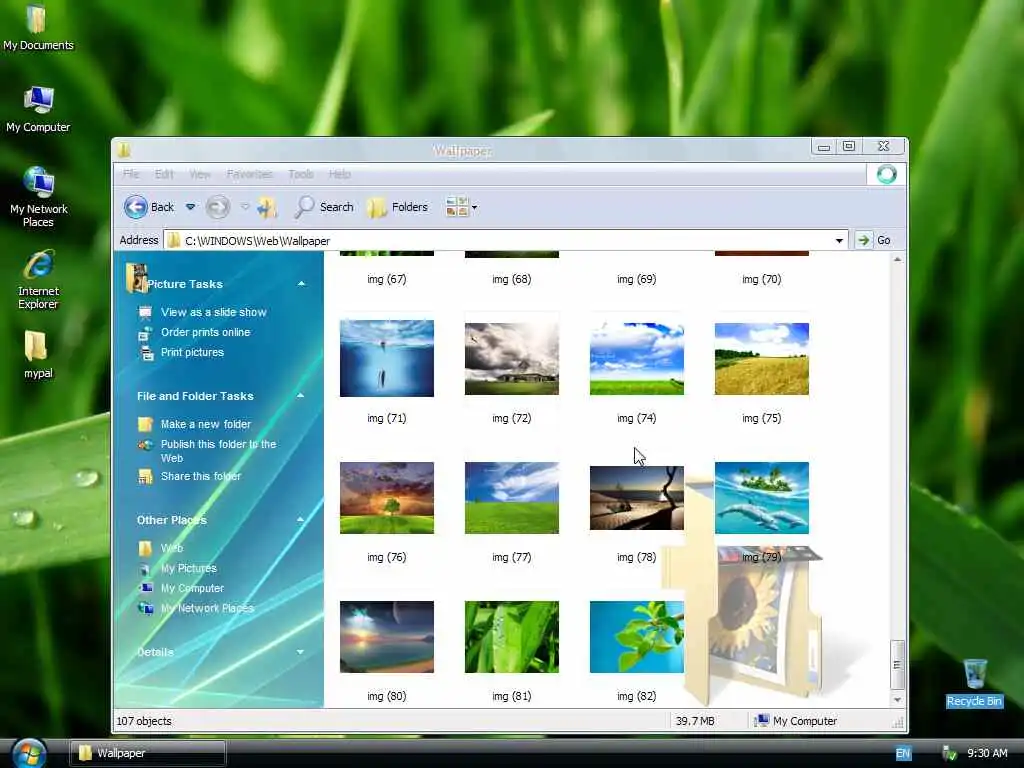Select thumbnail img (78)

(637, 498)
